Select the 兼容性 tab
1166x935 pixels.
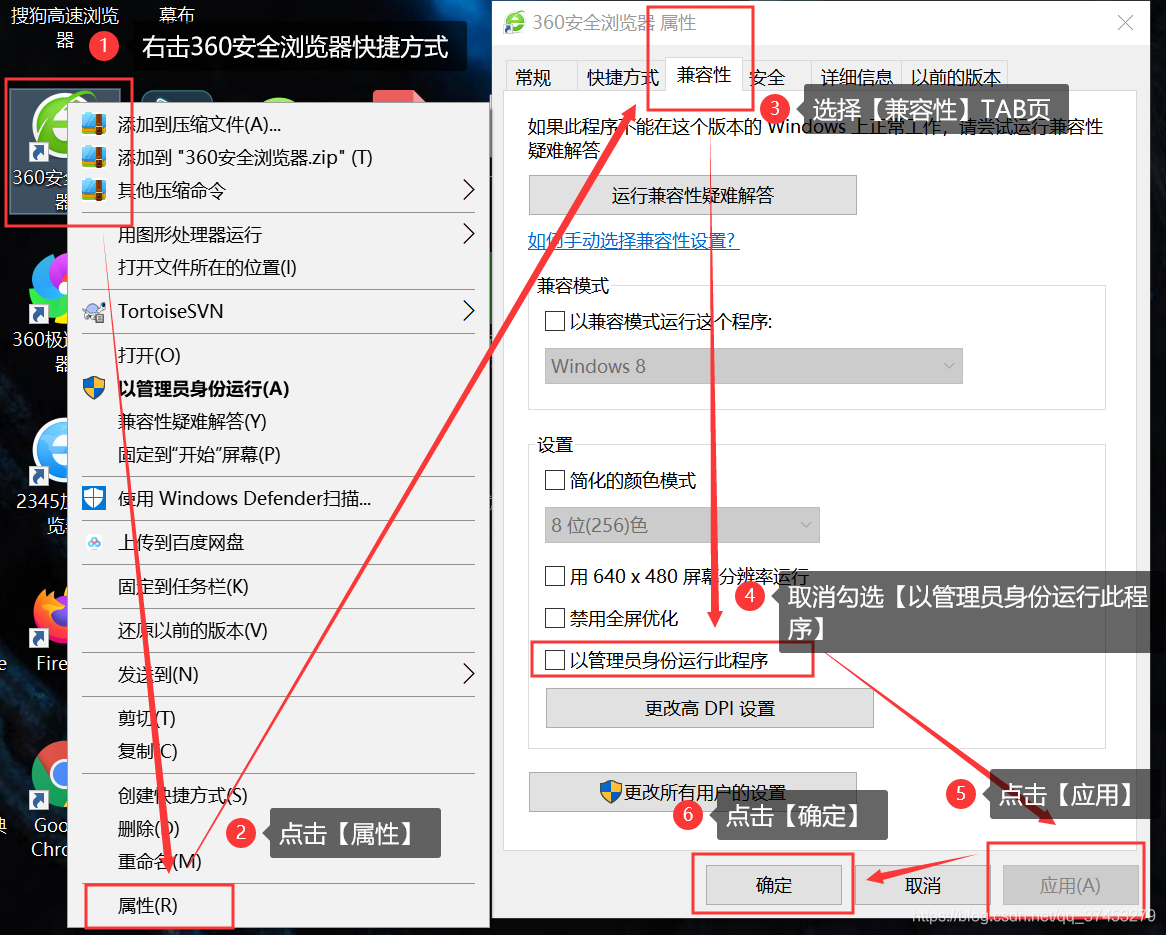[x=703, y=74]
